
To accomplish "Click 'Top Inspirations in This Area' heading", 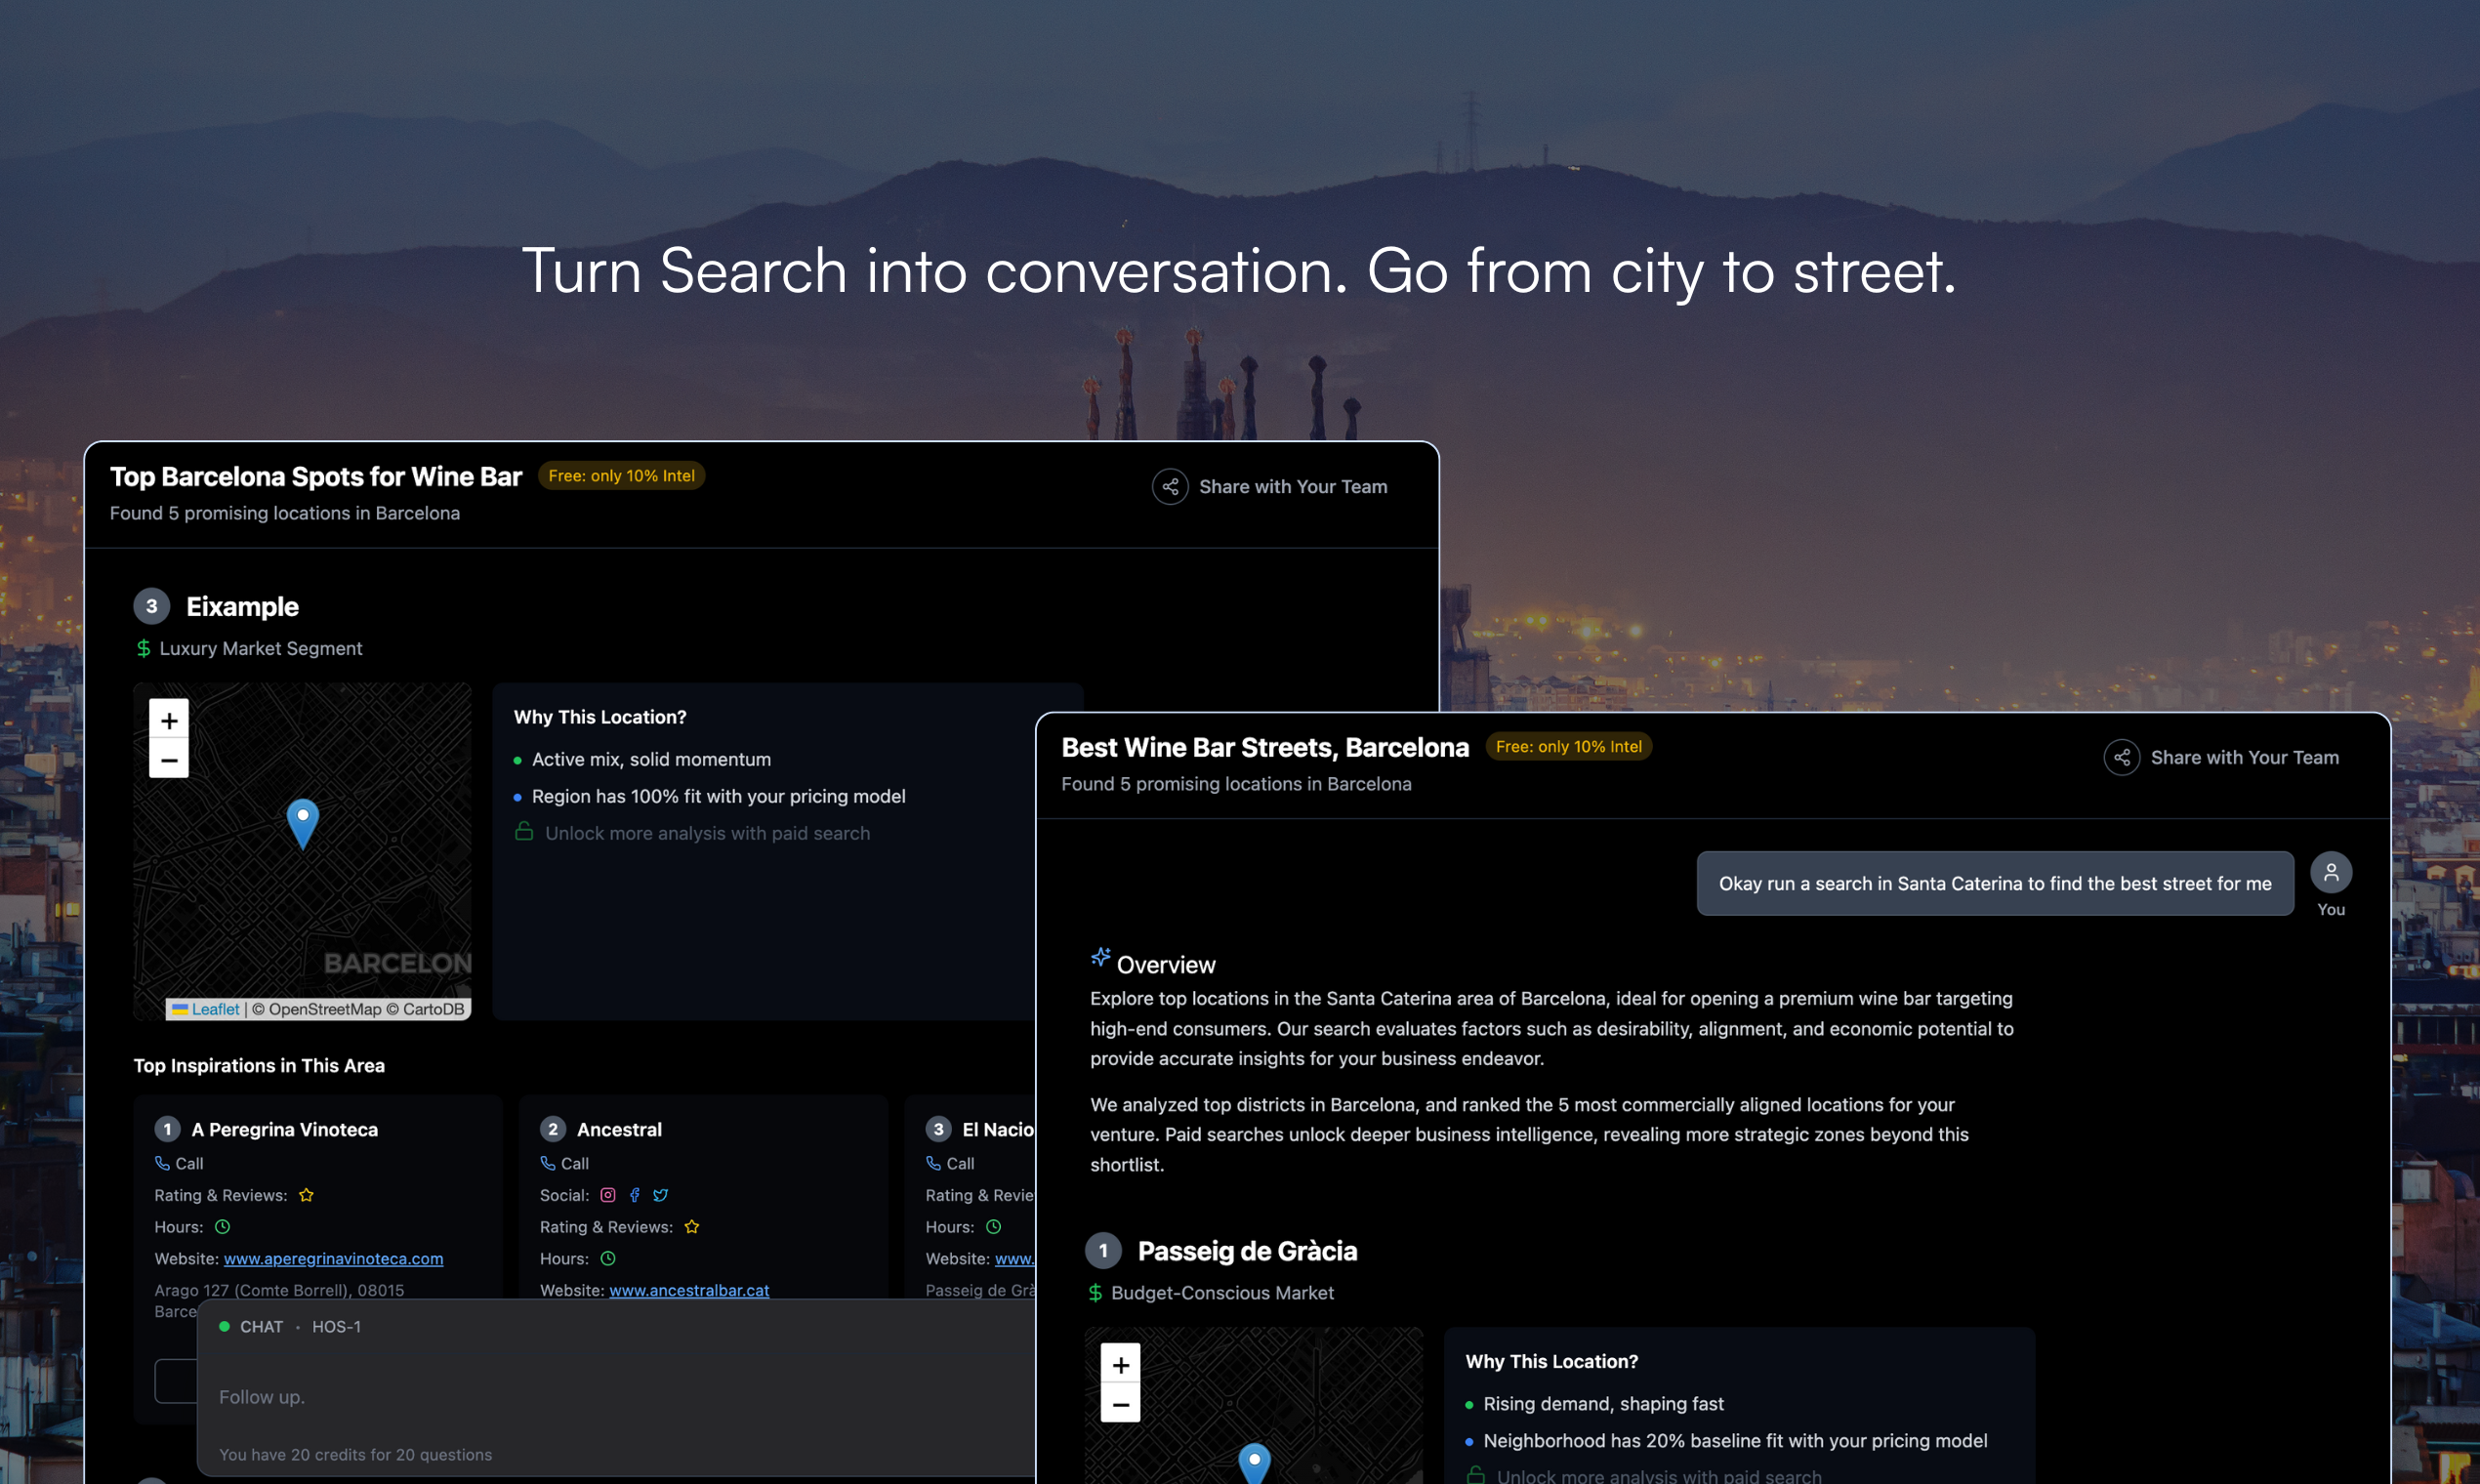I will (259, 1066).
